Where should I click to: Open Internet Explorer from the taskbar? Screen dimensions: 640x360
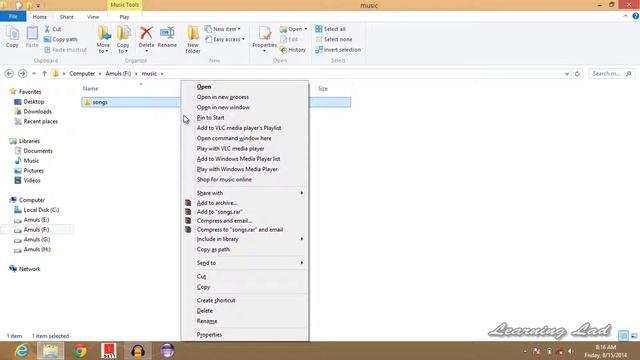[21, 351]
